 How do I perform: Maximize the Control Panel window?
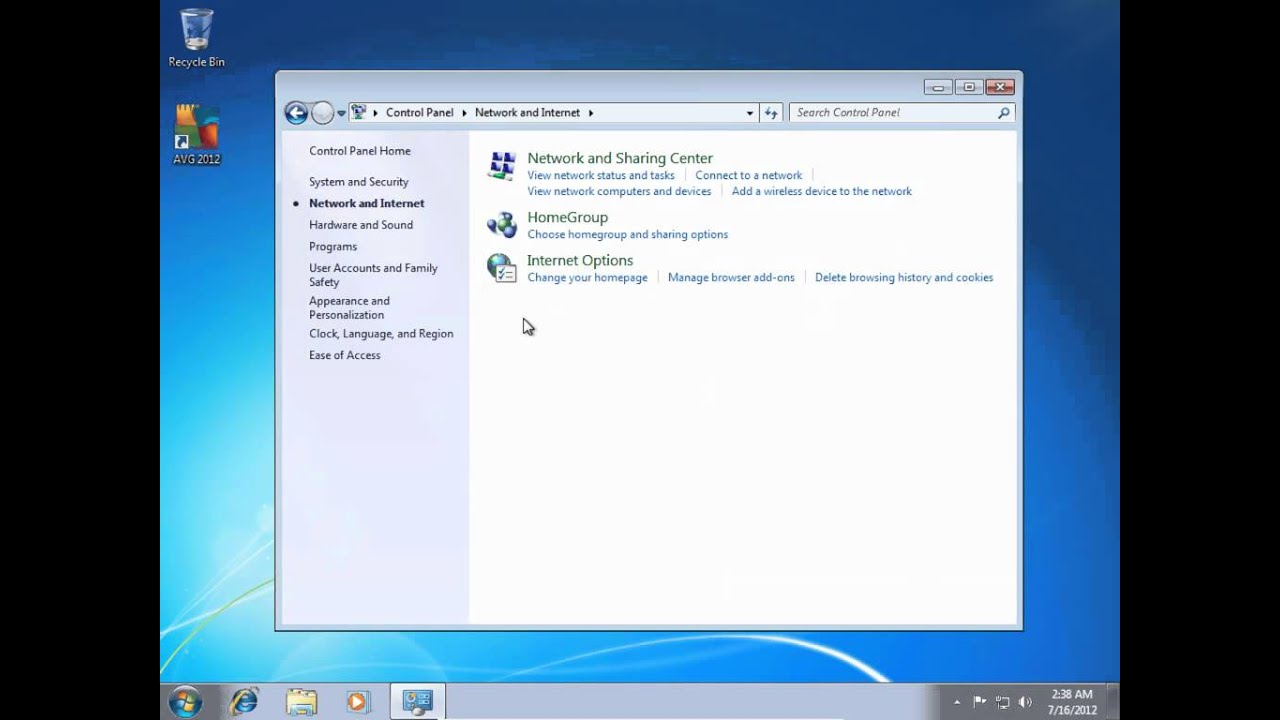pyautogui.click(x=969, y=87)
